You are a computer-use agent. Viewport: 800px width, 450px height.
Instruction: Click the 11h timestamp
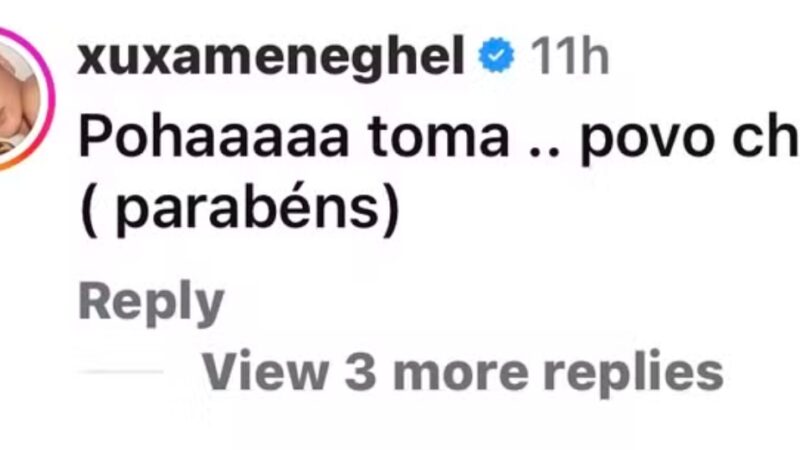(570, 56)
